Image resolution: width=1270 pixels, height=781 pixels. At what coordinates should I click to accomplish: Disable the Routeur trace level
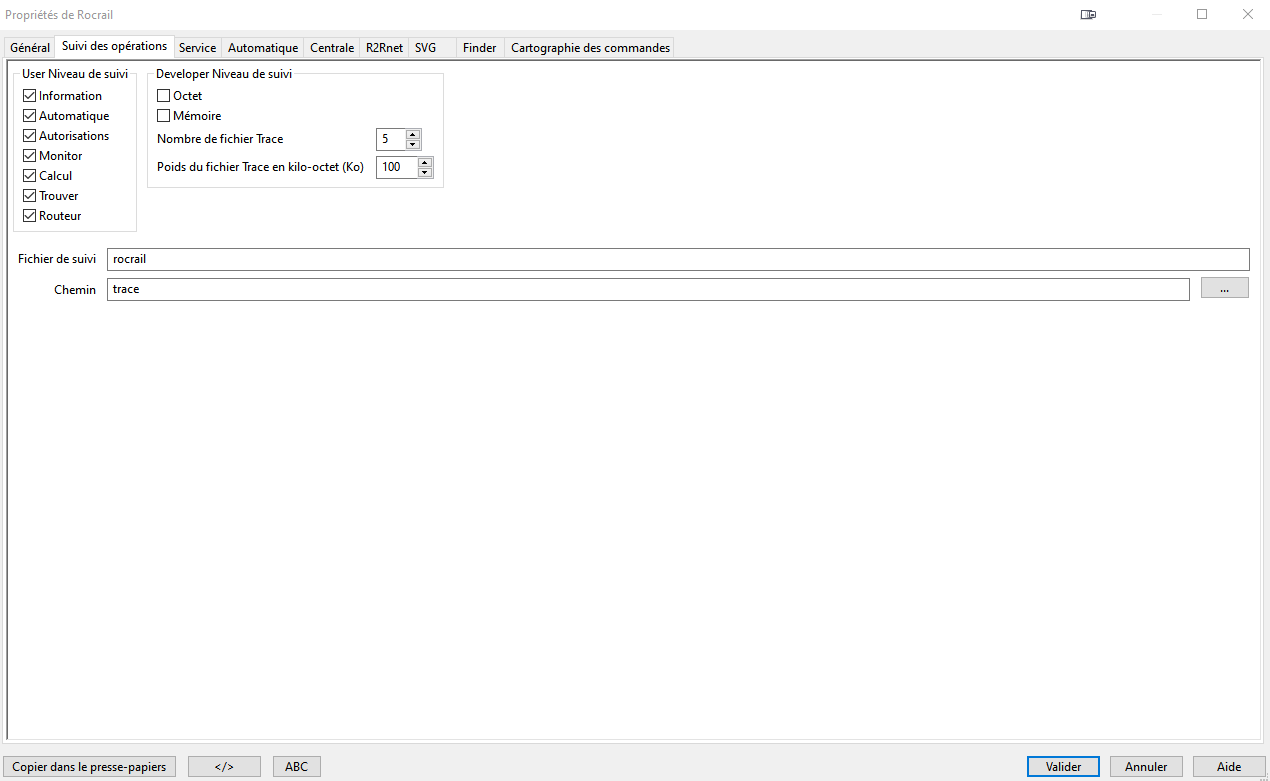29,216
